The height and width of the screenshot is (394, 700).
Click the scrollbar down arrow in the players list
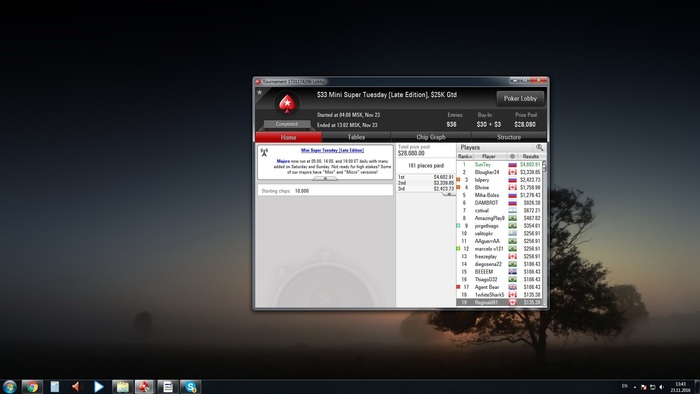tap(544, 304)
